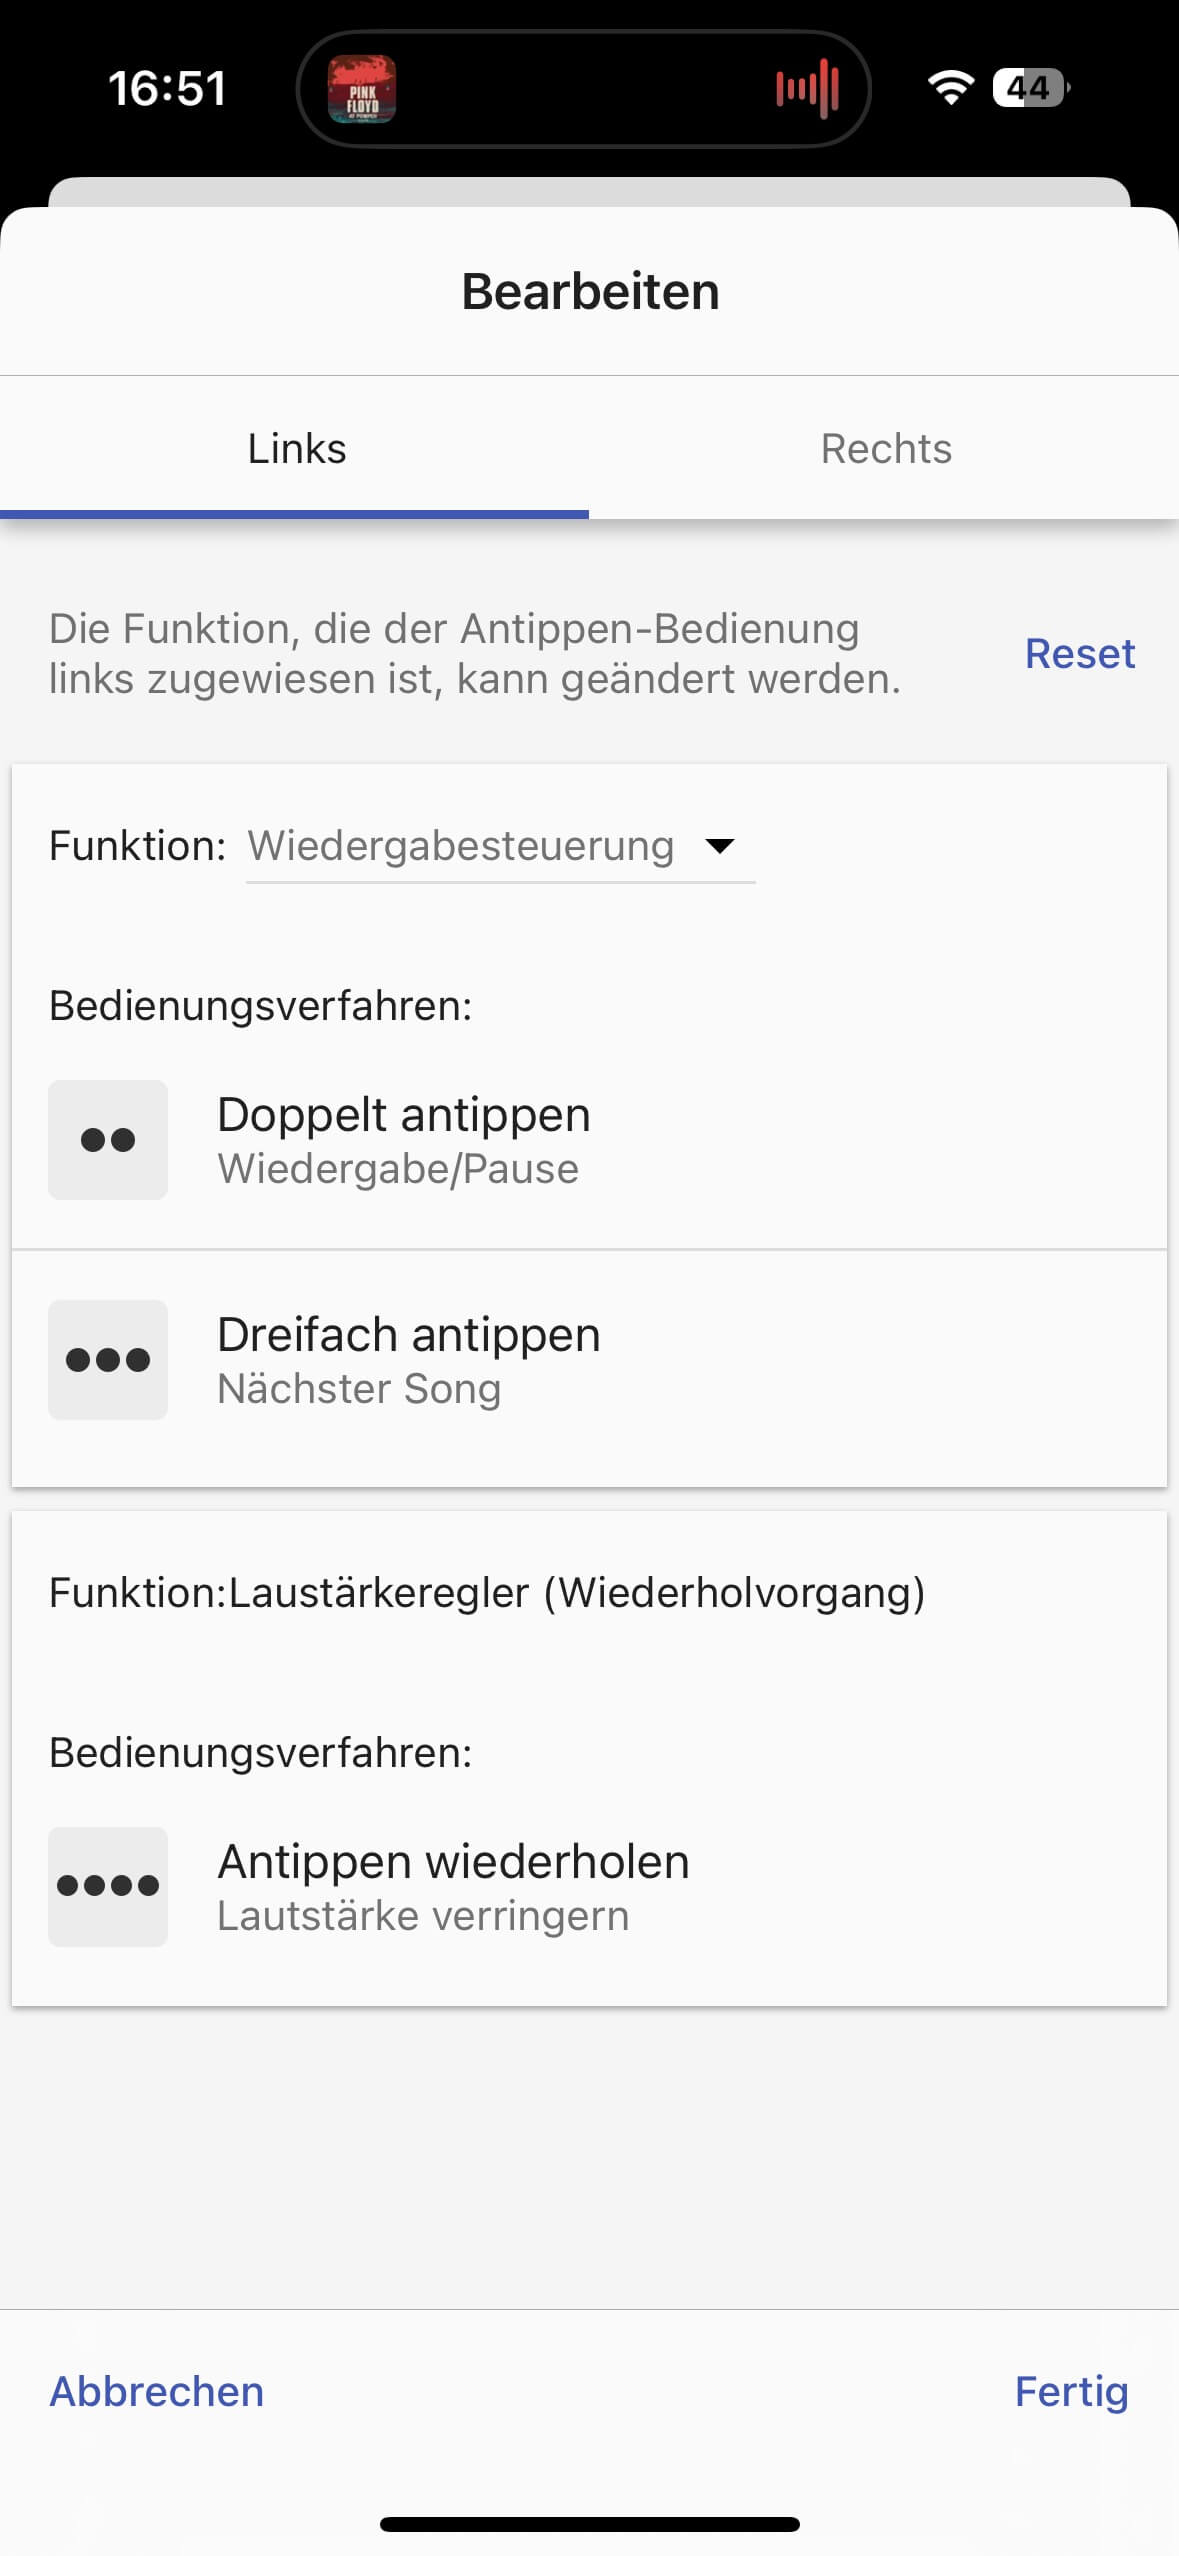The height and width of the screenshot is (2556, 1179).
Task: Tap the battery level indicator
Action: pyautogui.click(x=1030, y=88)
